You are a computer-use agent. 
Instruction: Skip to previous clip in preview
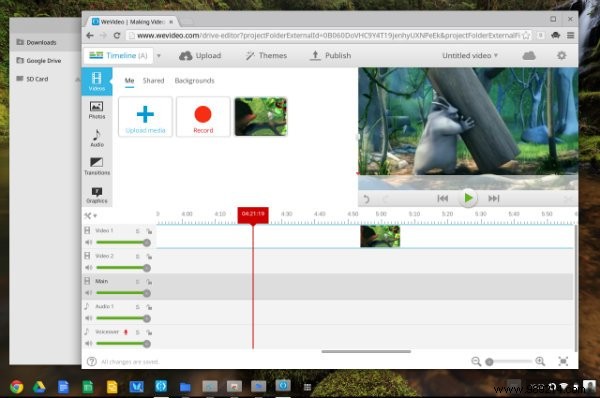click(443, 198)
